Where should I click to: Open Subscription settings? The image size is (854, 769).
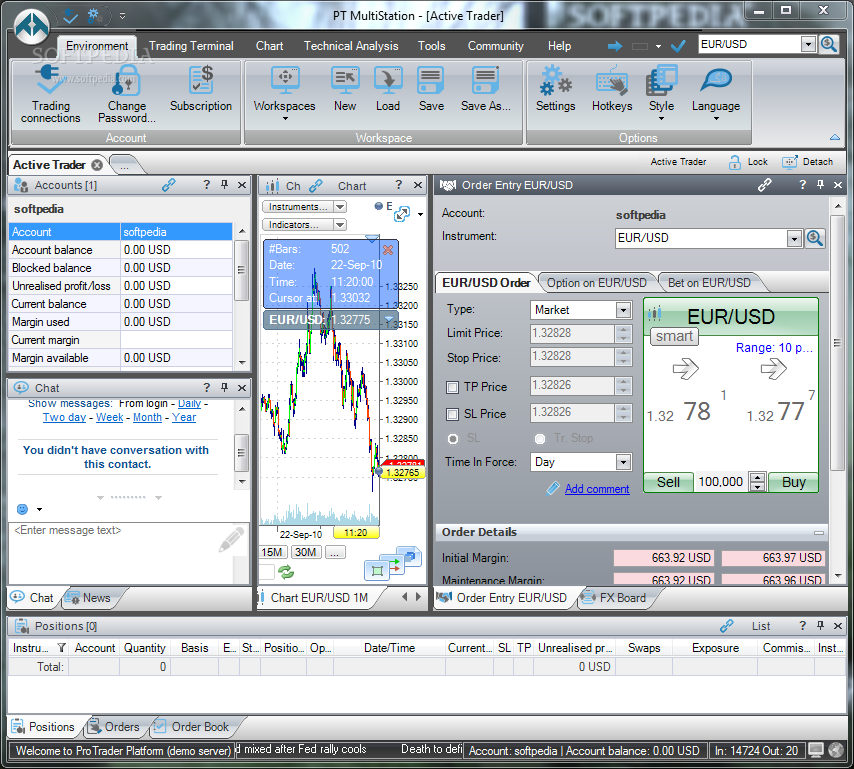pos(201,89)
